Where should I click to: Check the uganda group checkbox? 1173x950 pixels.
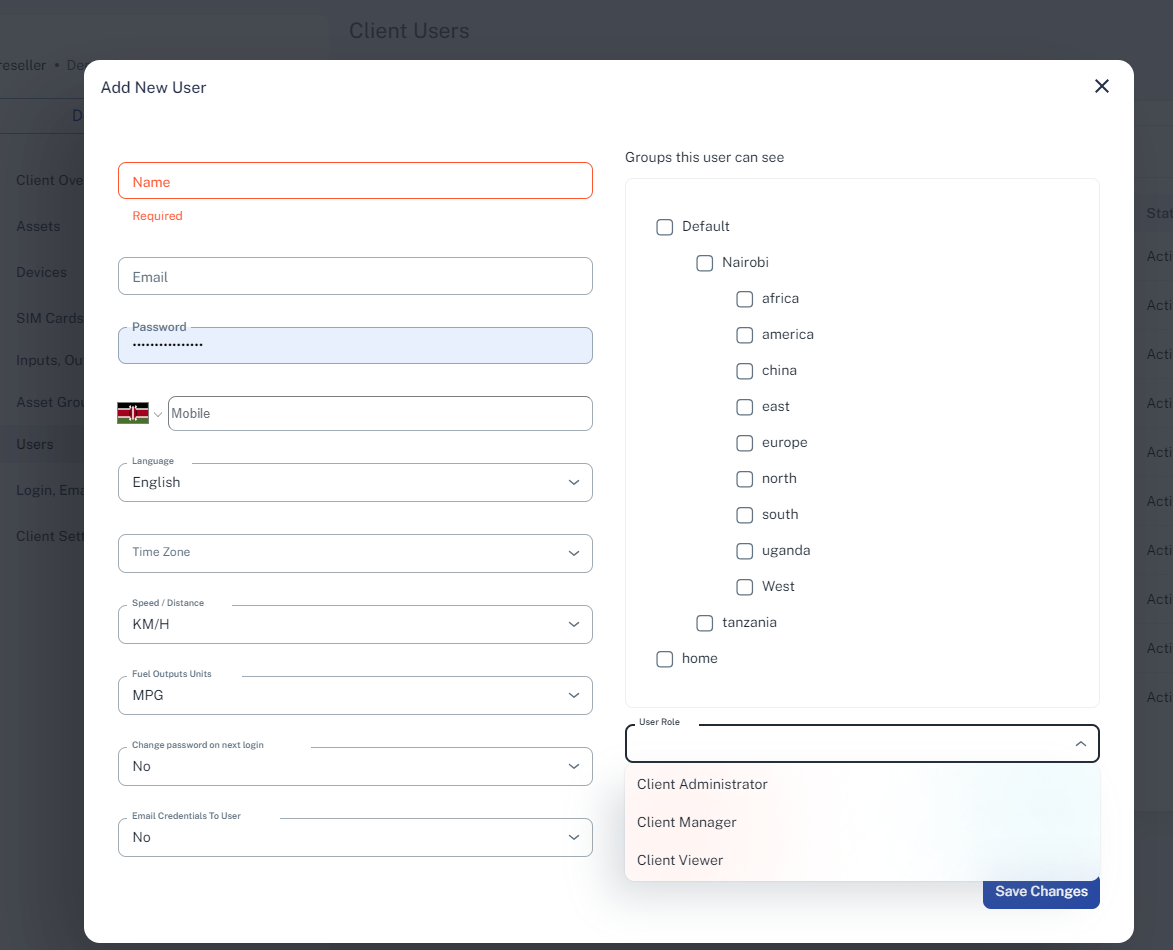(744, 551)
